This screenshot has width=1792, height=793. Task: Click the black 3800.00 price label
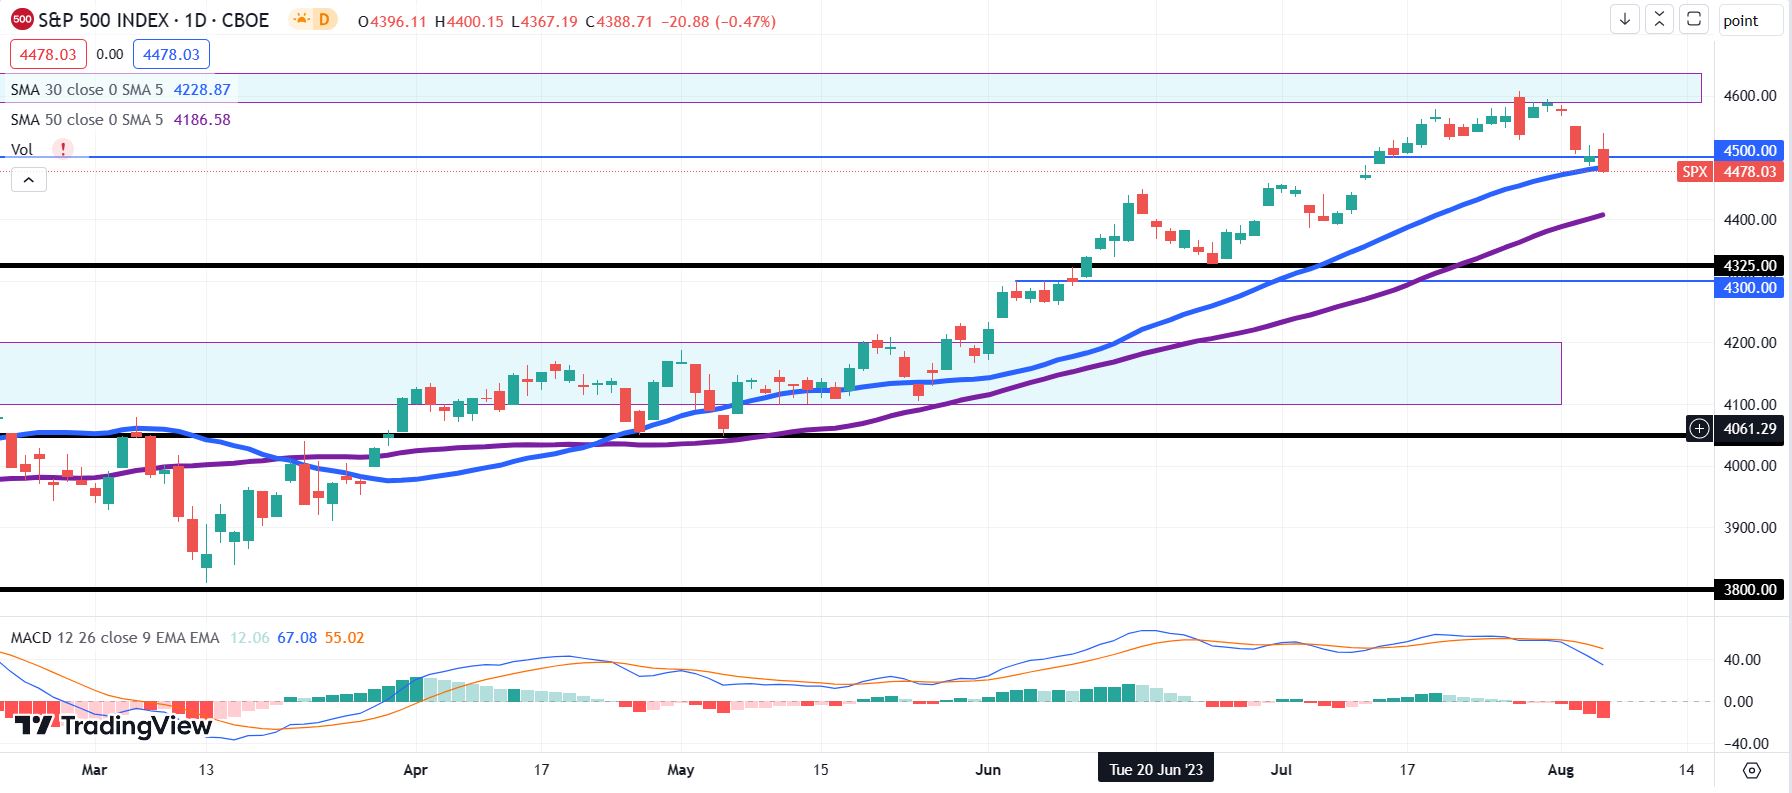pyautogui.click(x=1750, y=589)
